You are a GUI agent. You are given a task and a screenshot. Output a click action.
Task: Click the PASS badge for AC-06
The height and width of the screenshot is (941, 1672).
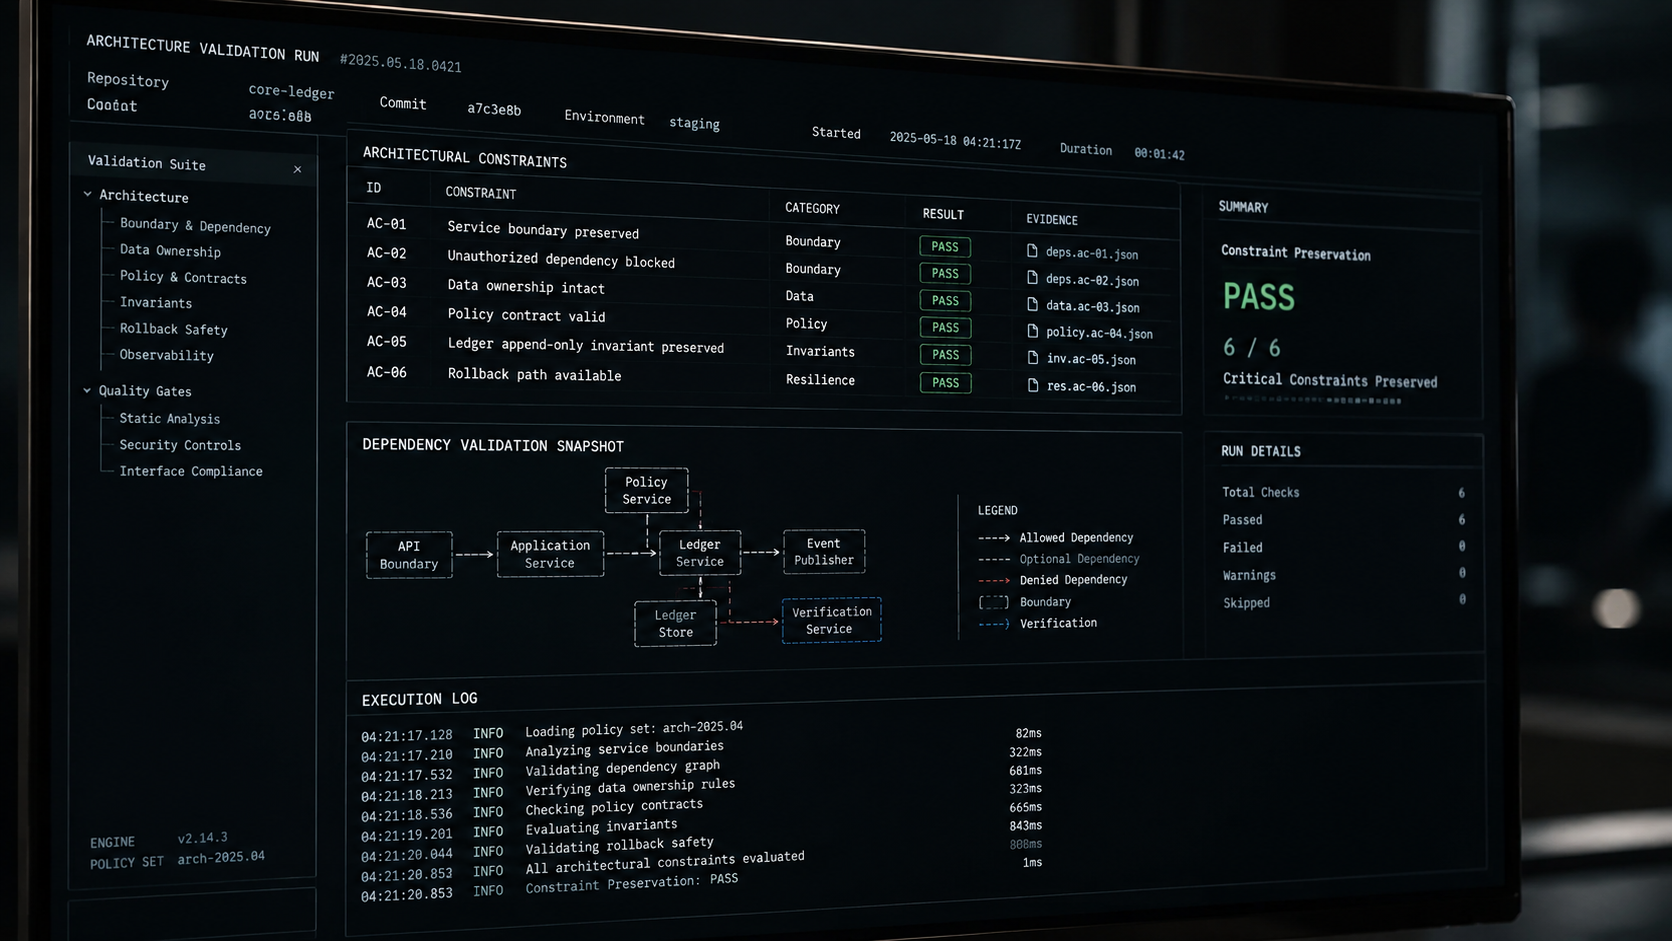coord(945,382)
